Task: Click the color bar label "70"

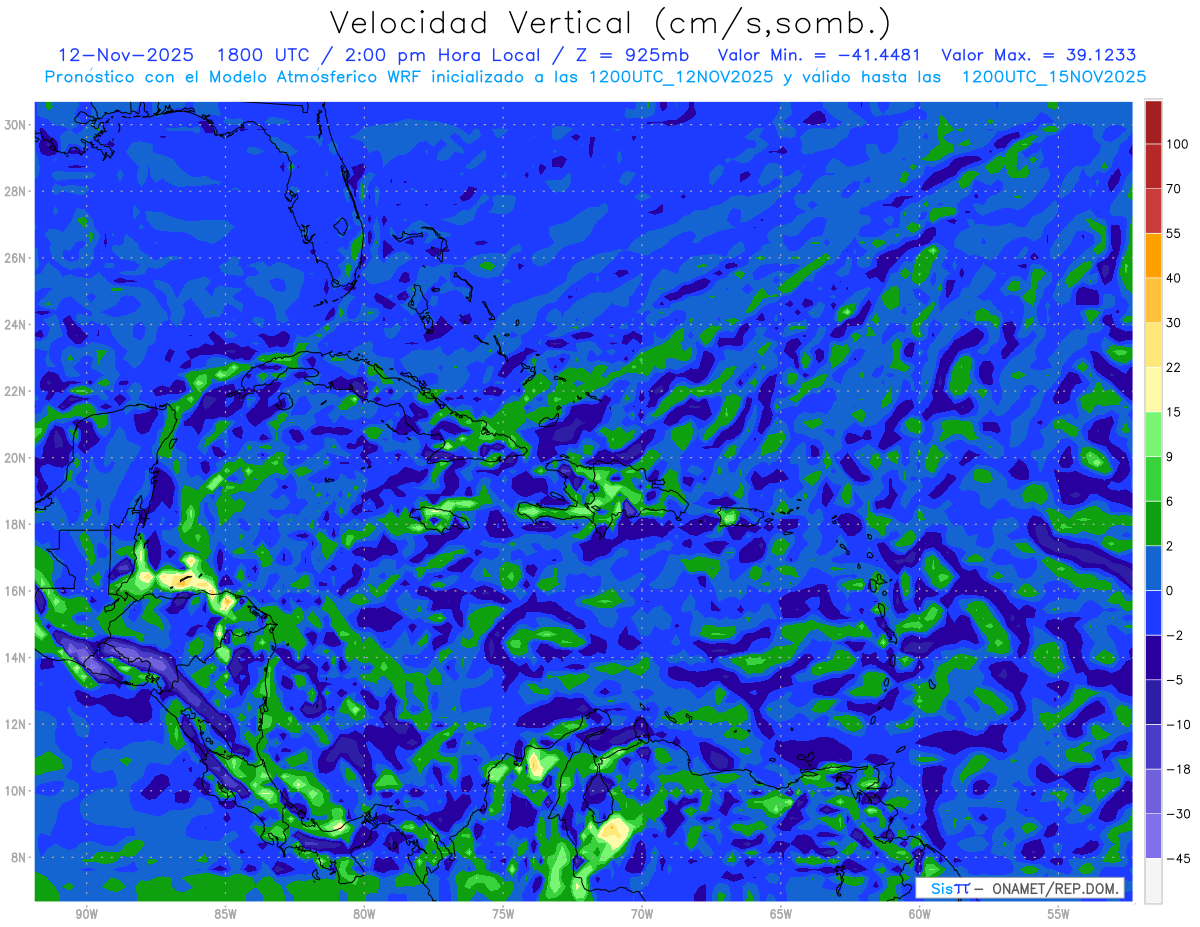Action: [1174, 189]
